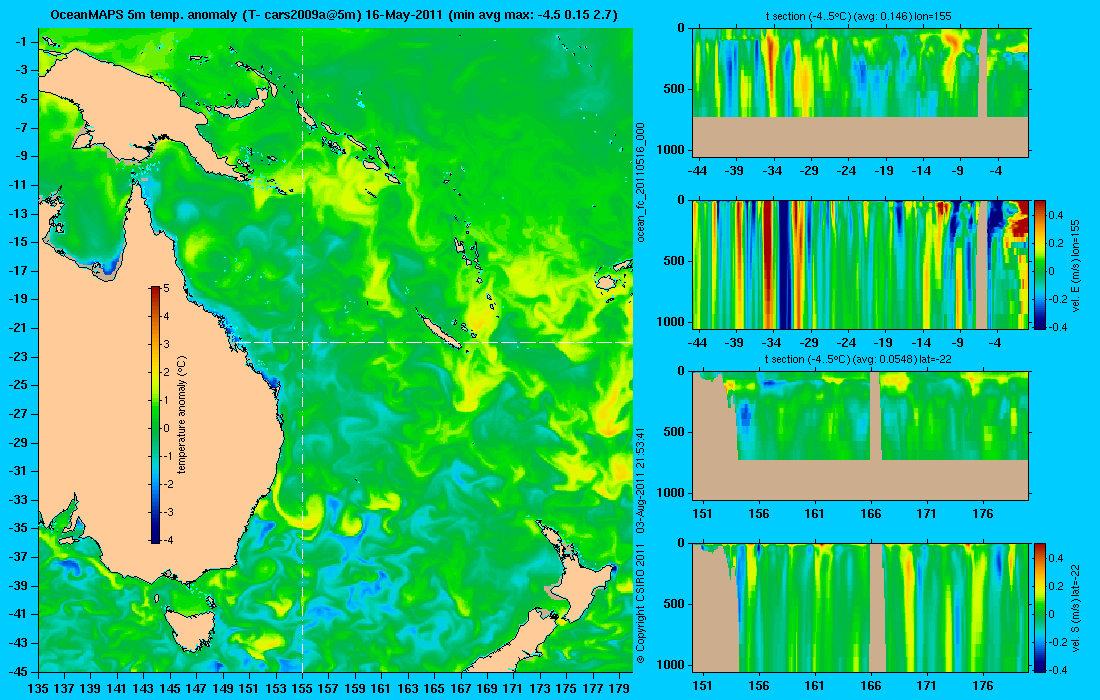Click the ocean_fc_20110516_000 vertical label
1100x700 pixels.
click(640, 182)
